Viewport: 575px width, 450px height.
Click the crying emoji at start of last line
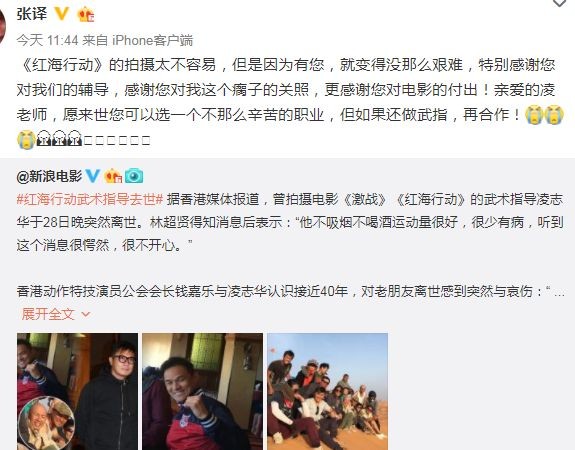[x=26, y=140]
